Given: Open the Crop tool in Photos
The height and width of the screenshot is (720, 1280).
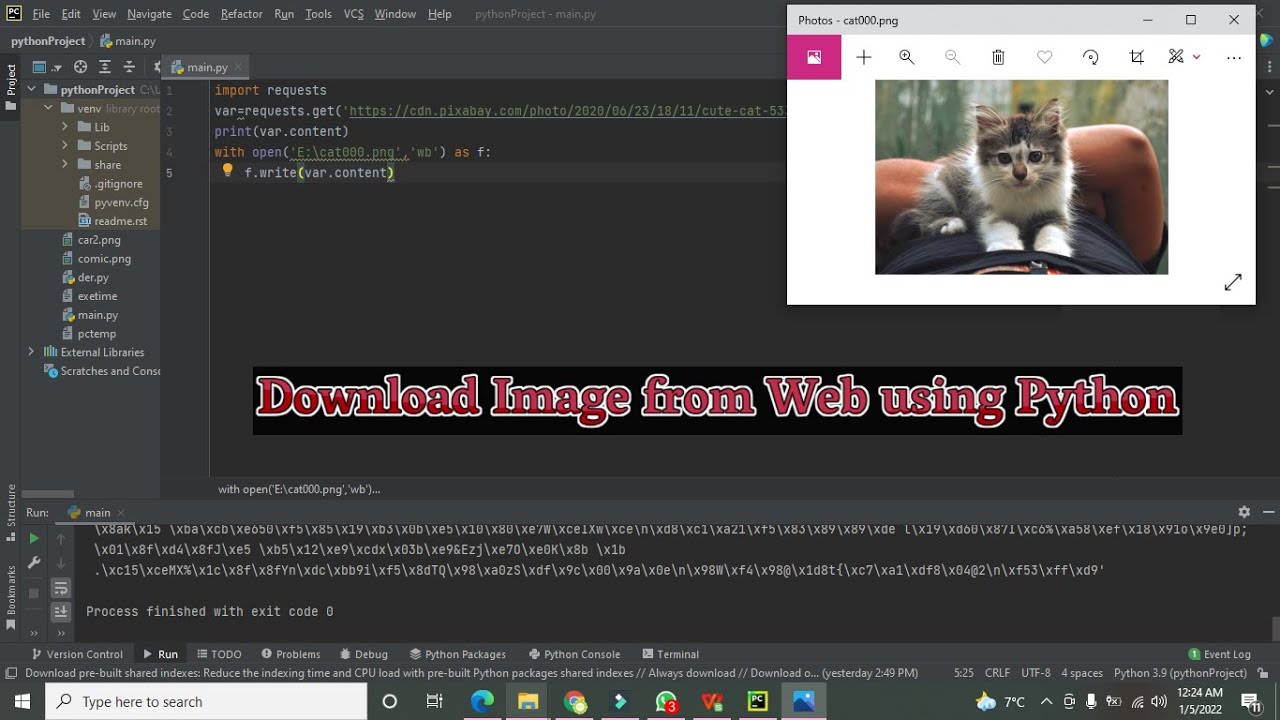Looking at the screenshot, I should 1137,57.
